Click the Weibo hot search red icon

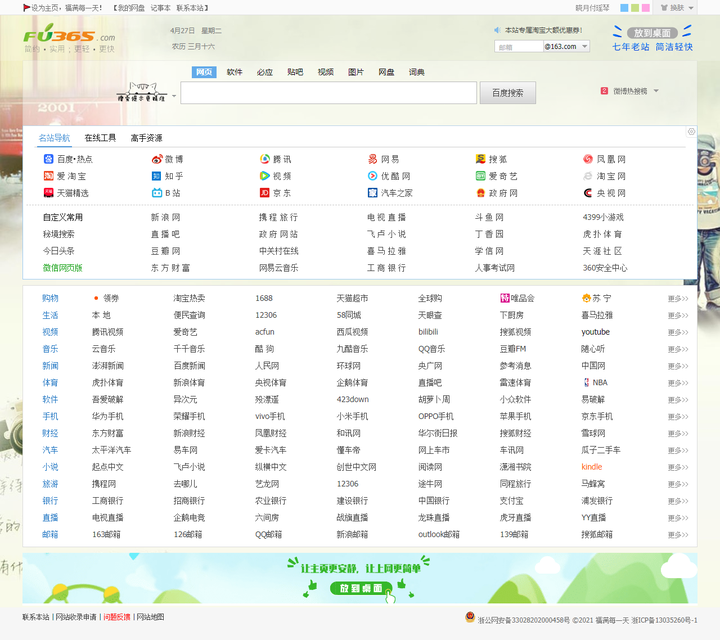pyautogui.click(x=604, y=91)
